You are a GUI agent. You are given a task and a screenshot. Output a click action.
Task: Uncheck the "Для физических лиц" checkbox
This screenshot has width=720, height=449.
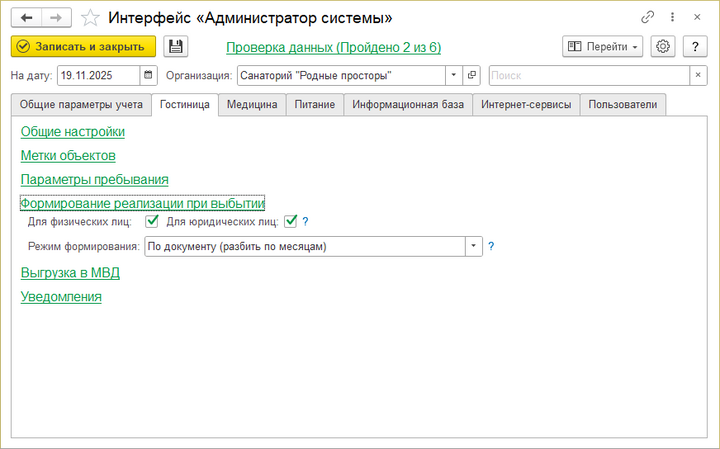tap(152, 222)
